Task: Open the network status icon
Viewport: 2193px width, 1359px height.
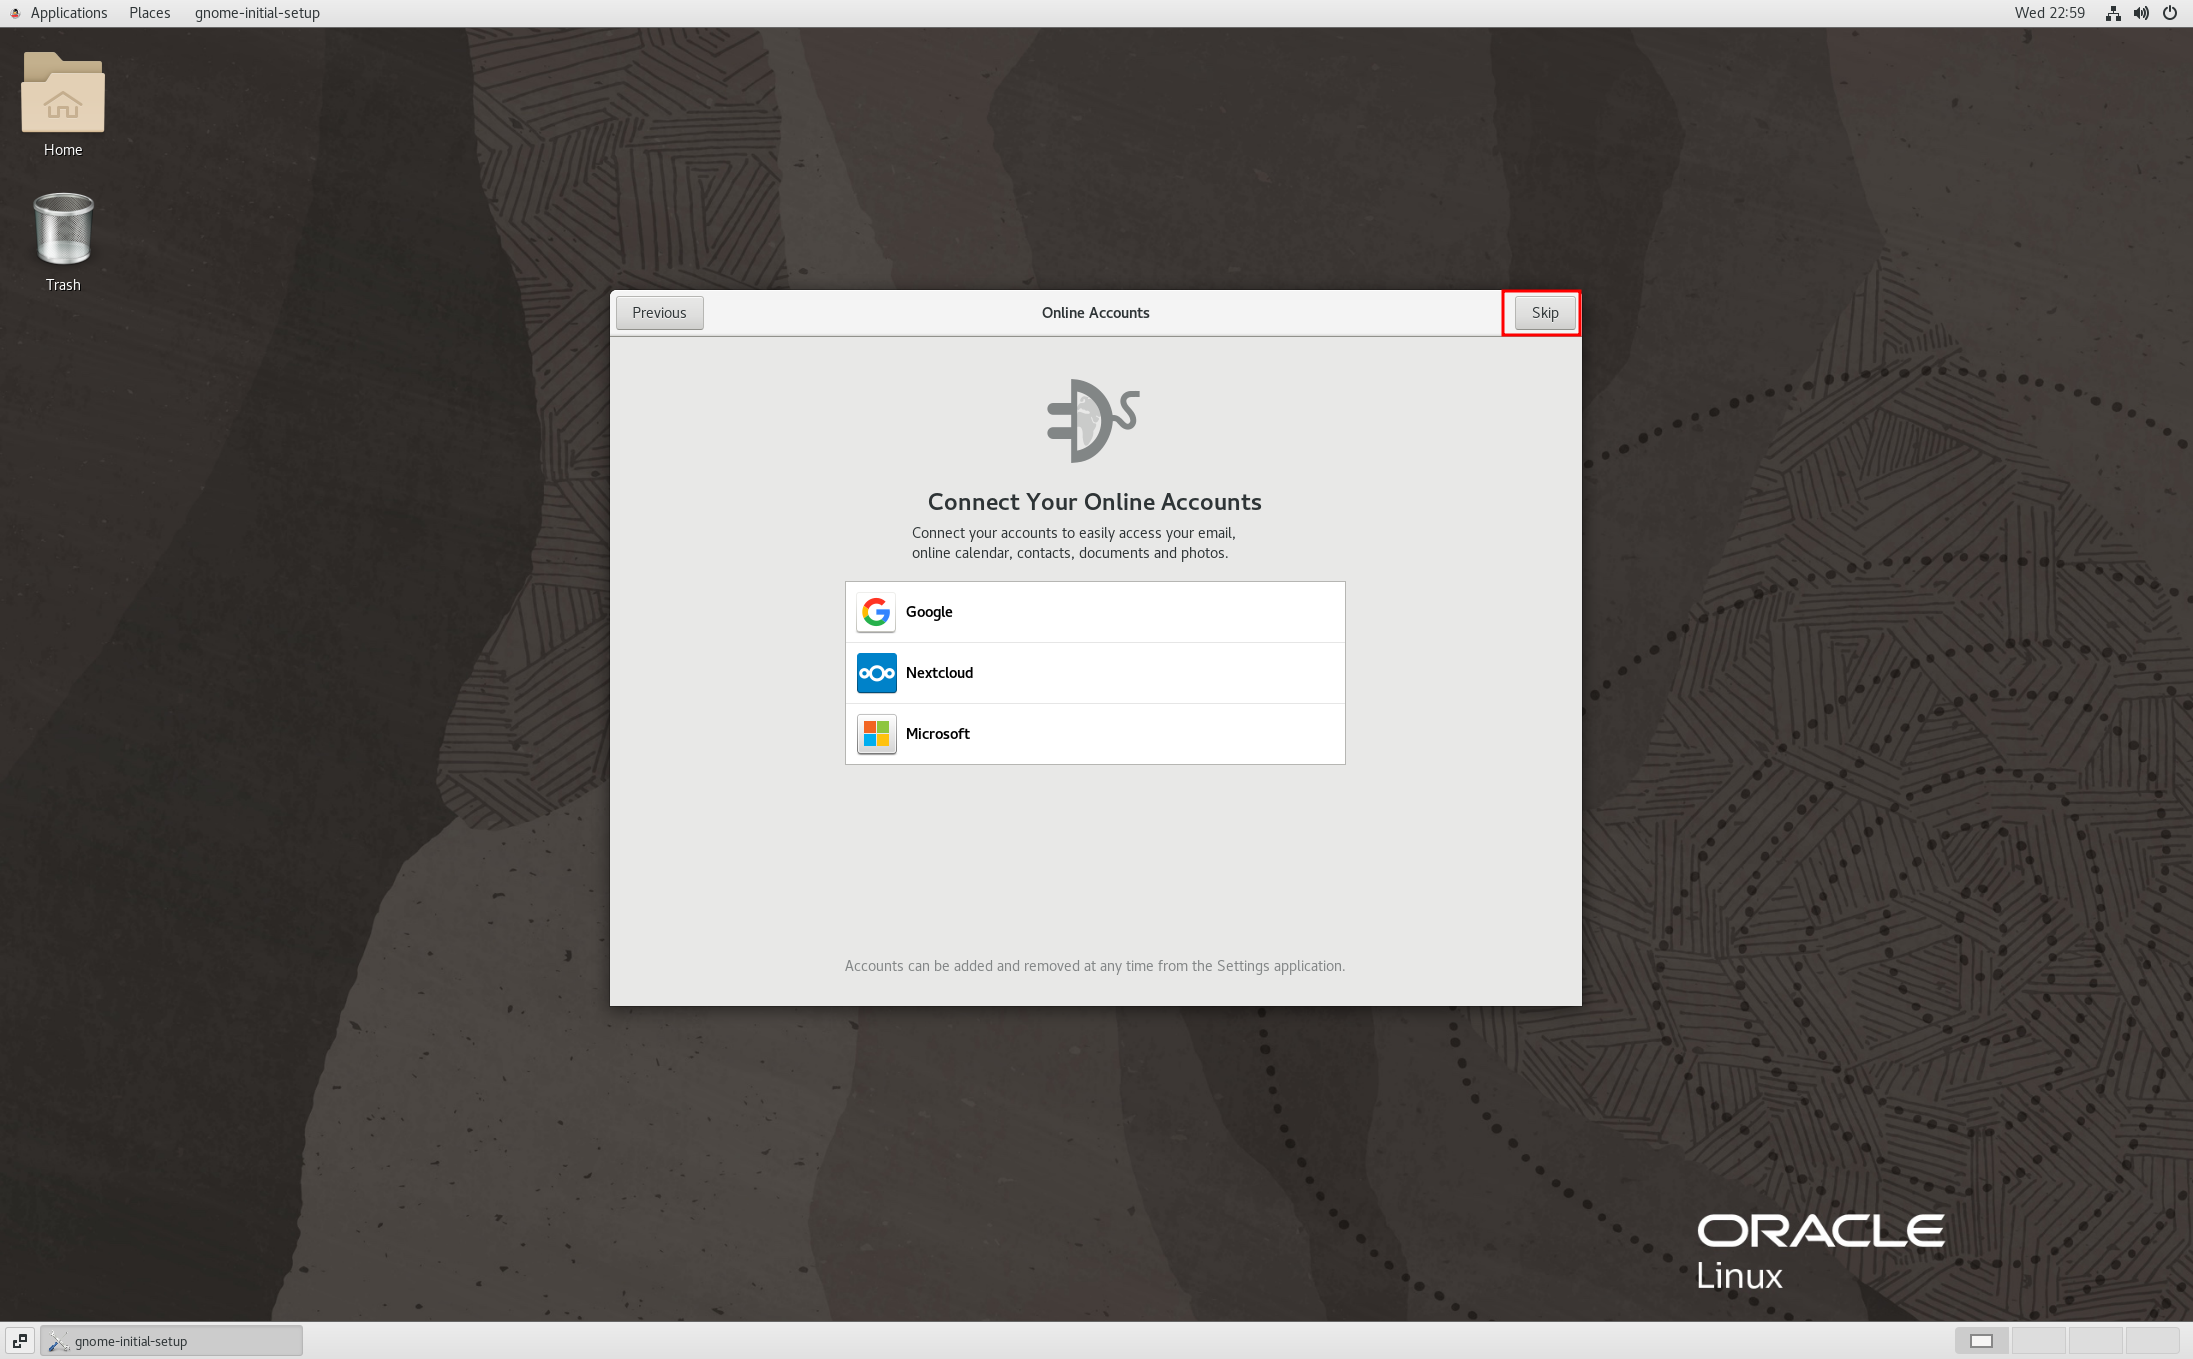Action: [x=2113, y=13]
